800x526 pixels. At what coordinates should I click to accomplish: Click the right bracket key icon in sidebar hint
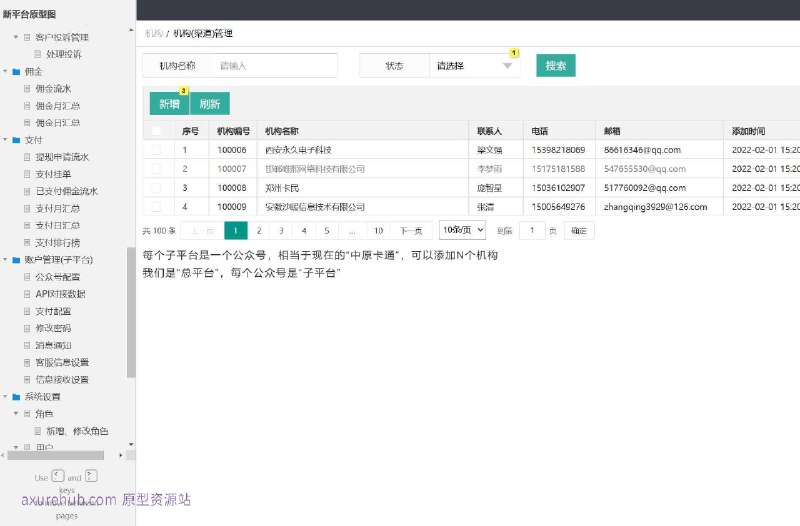(x=91, y=476)
